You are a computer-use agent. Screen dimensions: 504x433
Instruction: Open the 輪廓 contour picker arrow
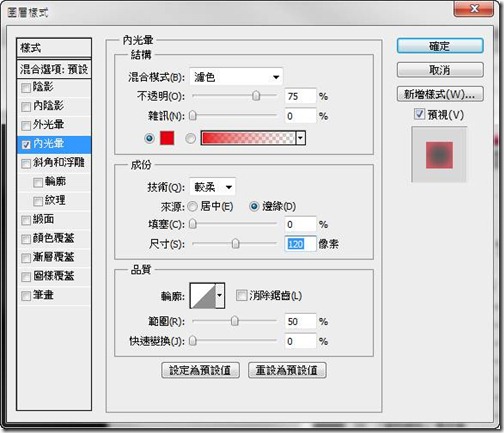pos(220,295)
